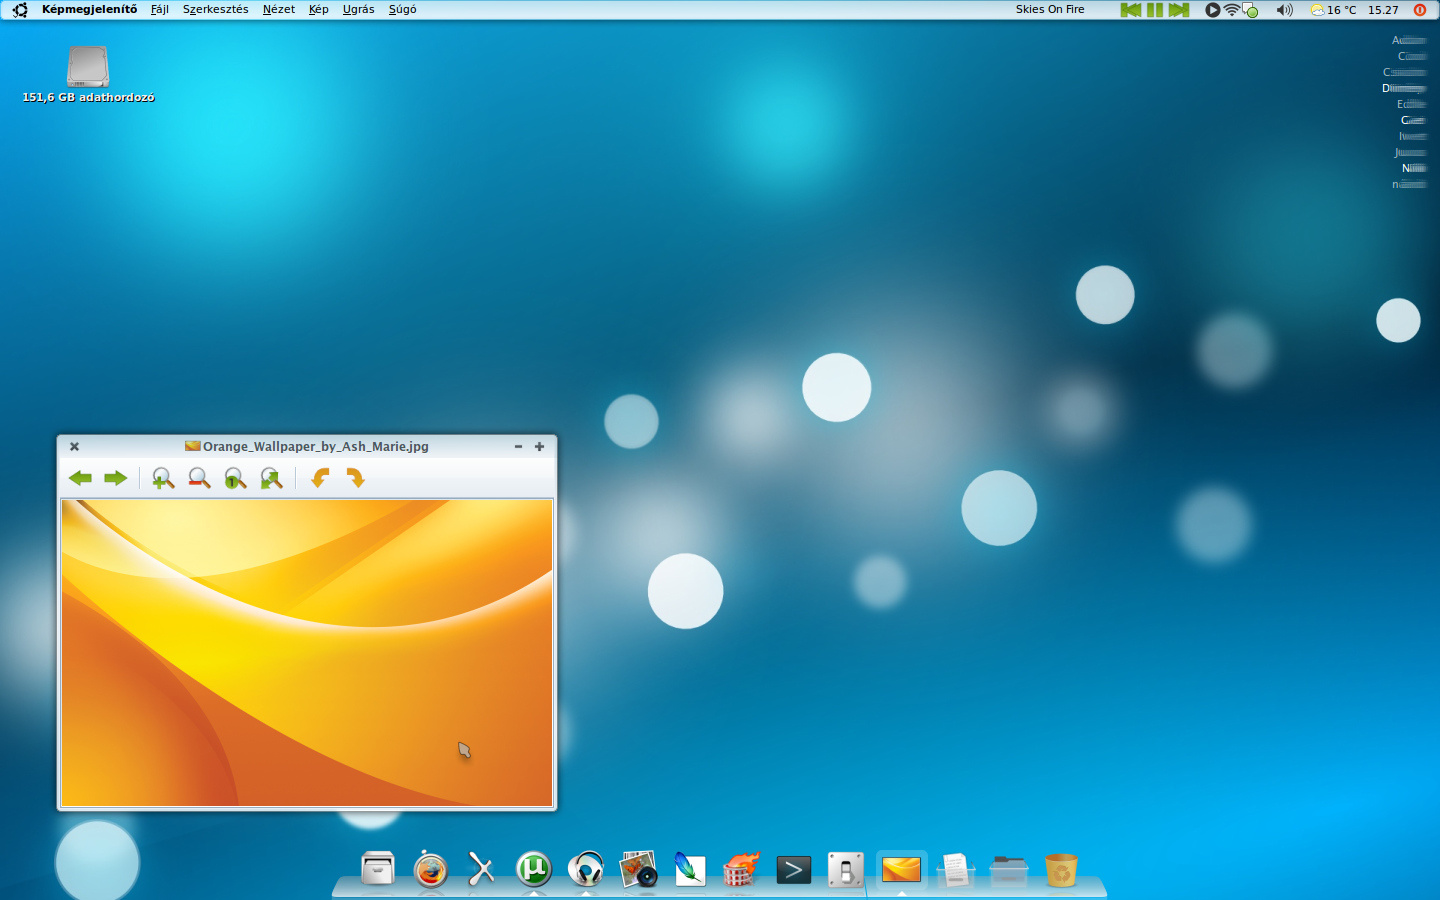Image resolution: width=1440 pixels, height=900 pixels.
Task: Open the documents stack in dock
Action: click(x=955, y=870)
